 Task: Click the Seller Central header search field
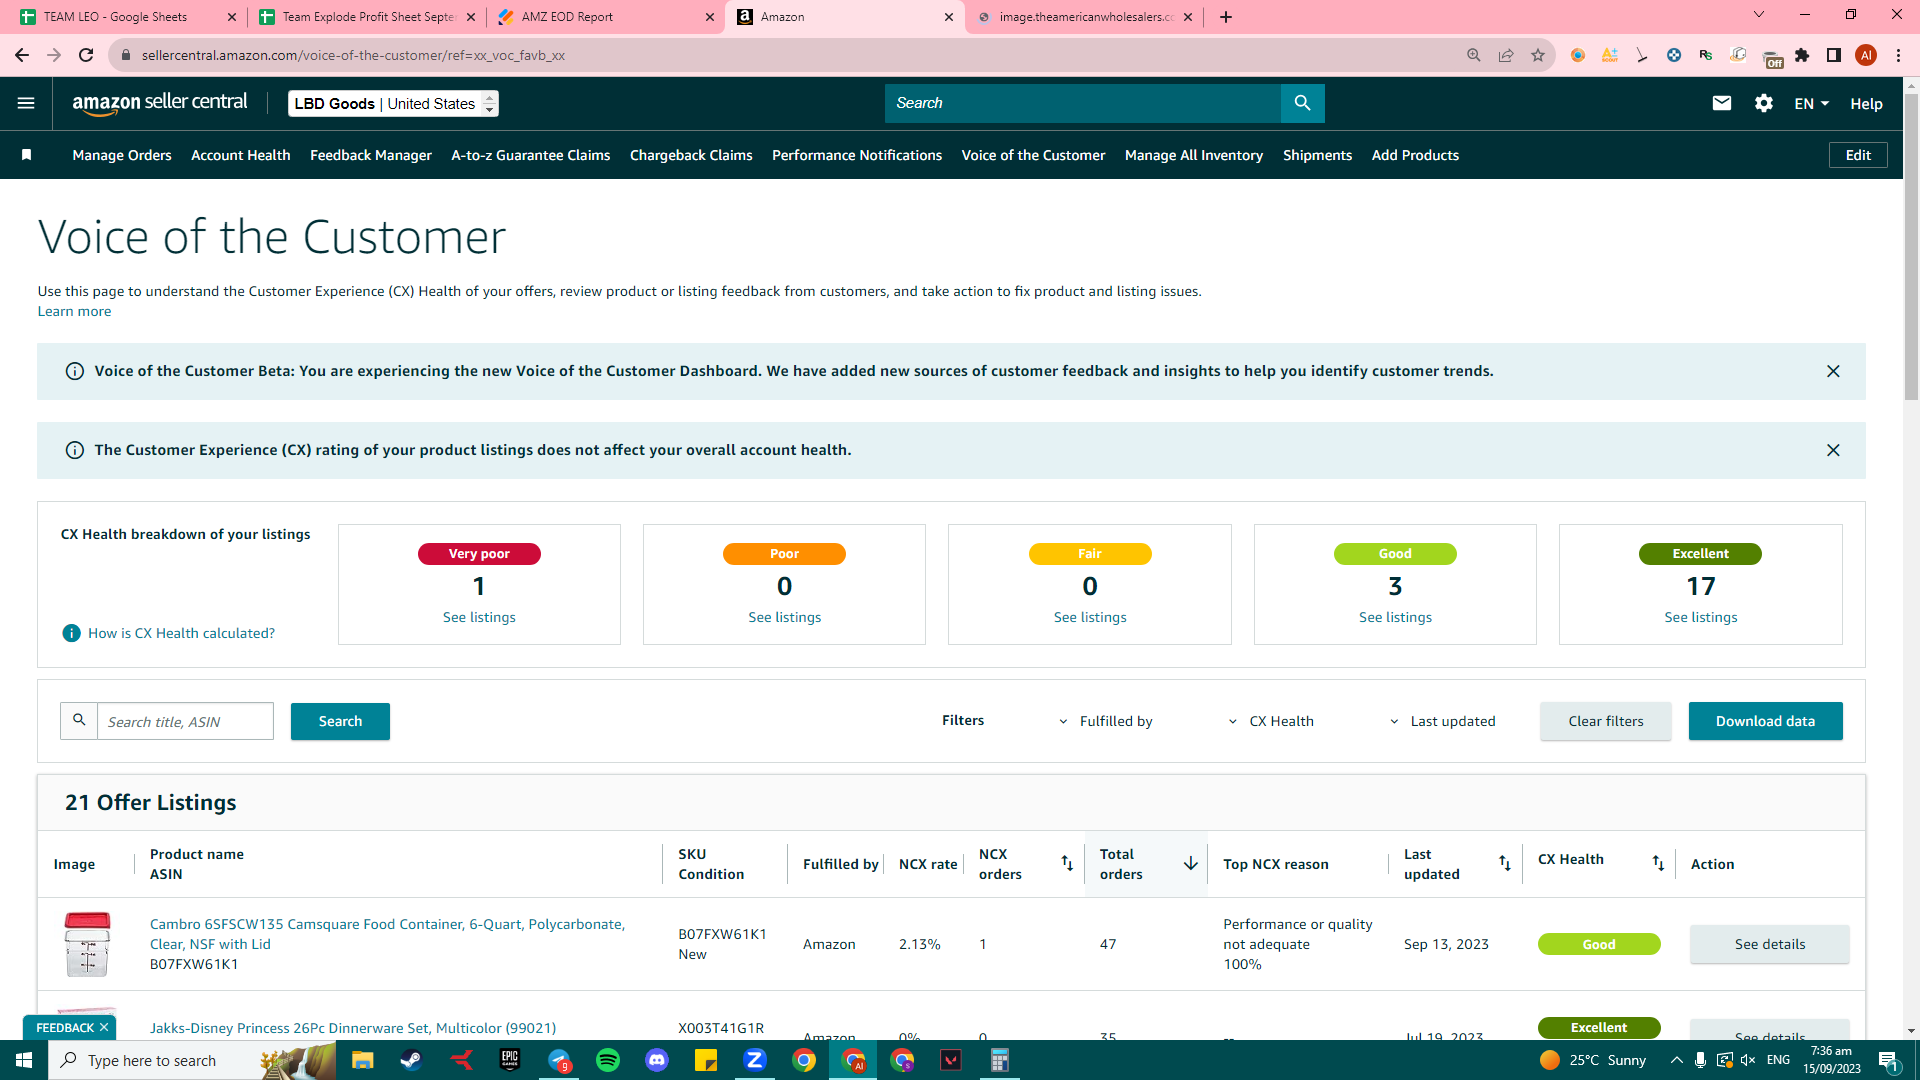tap(1083, 103)
